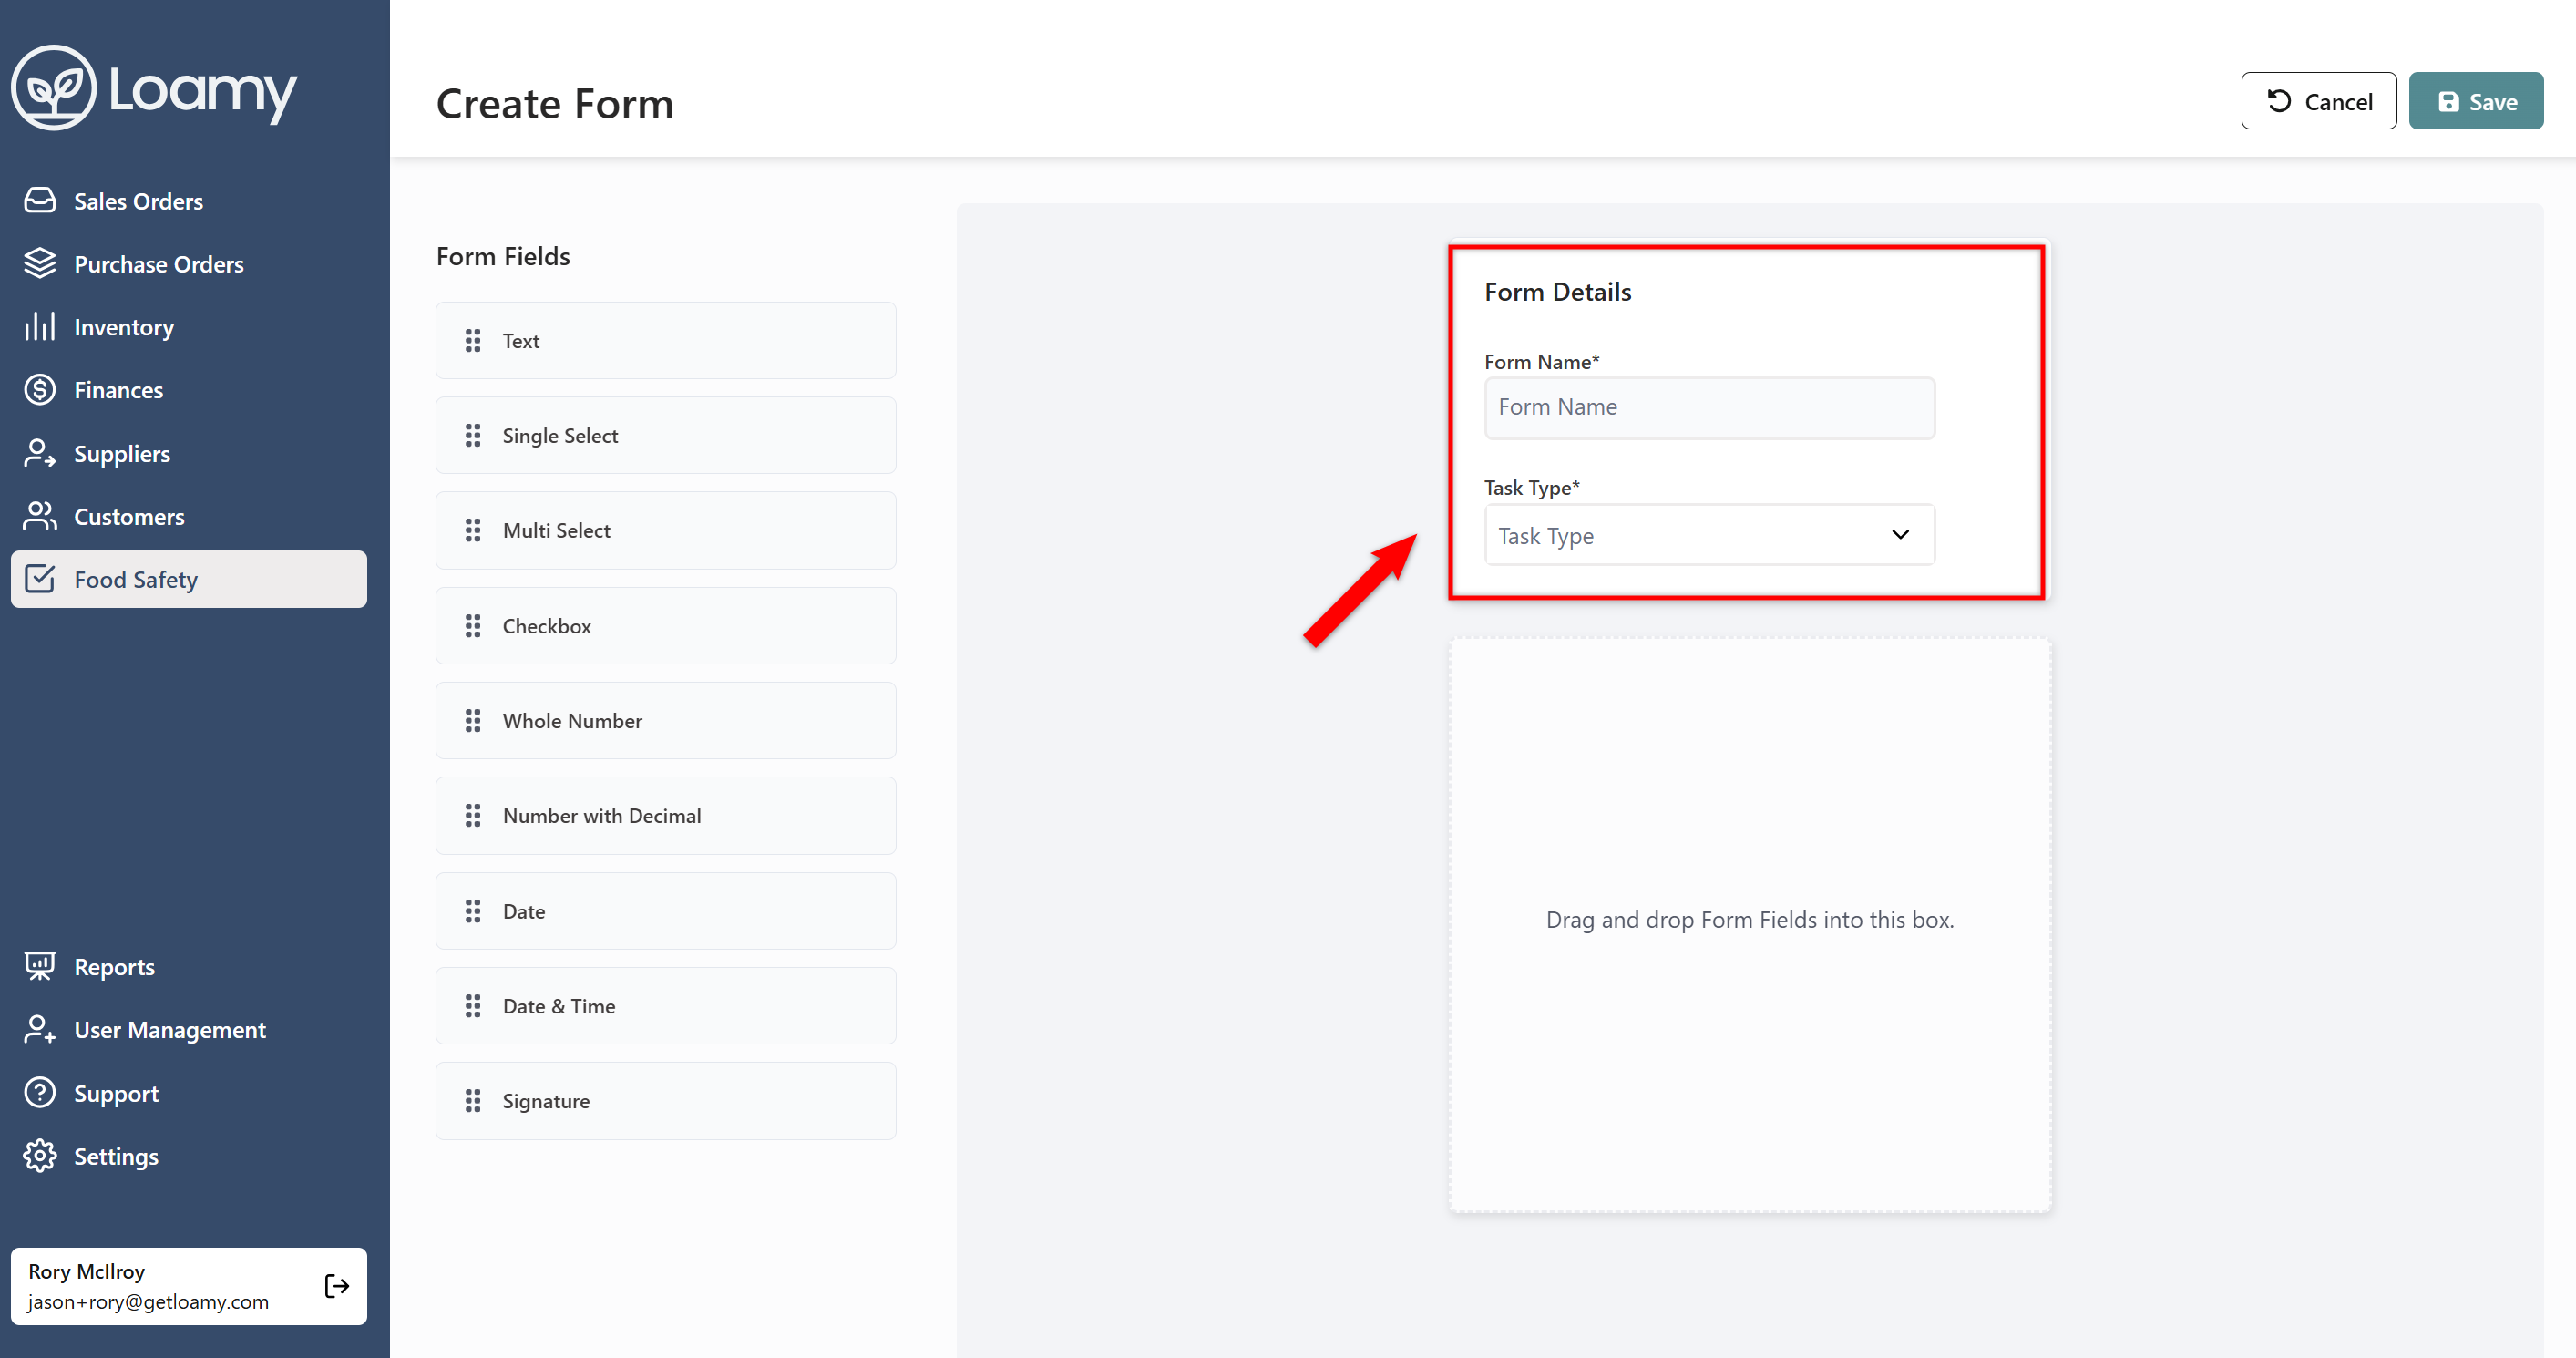The width and height of the screenshot is (2576, 1358).
Task: Grab the Multi Select drag handle
Action: point(473,531)
